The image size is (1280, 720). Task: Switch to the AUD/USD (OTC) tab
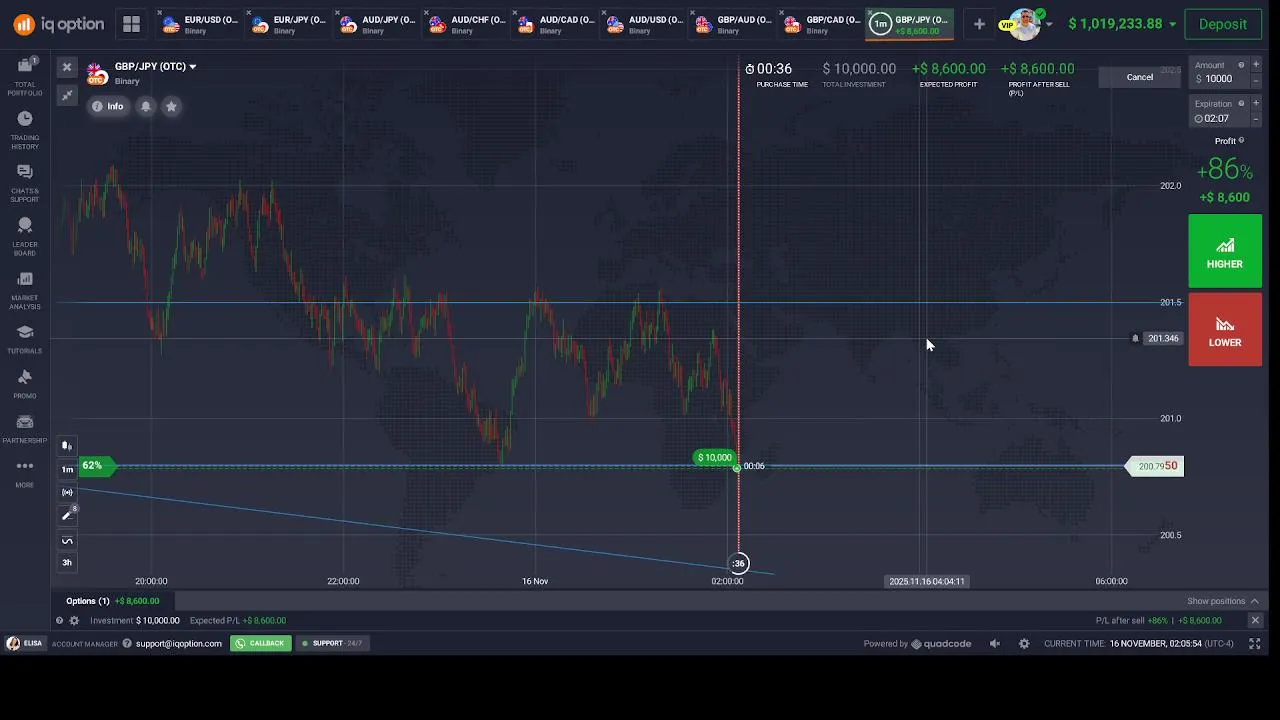click(644, 24)
